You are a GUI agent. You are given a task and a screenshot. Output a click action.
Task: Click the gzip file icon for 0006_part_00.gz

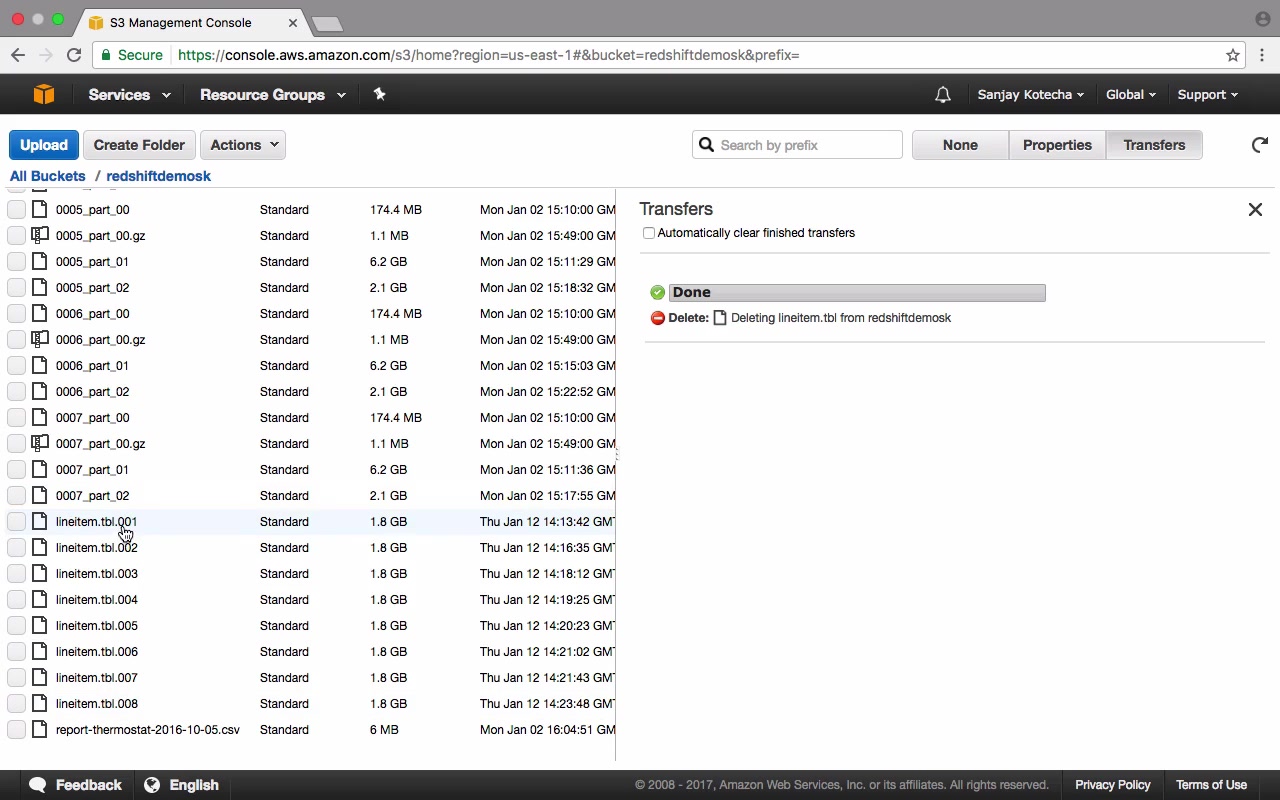coord(39,339)
